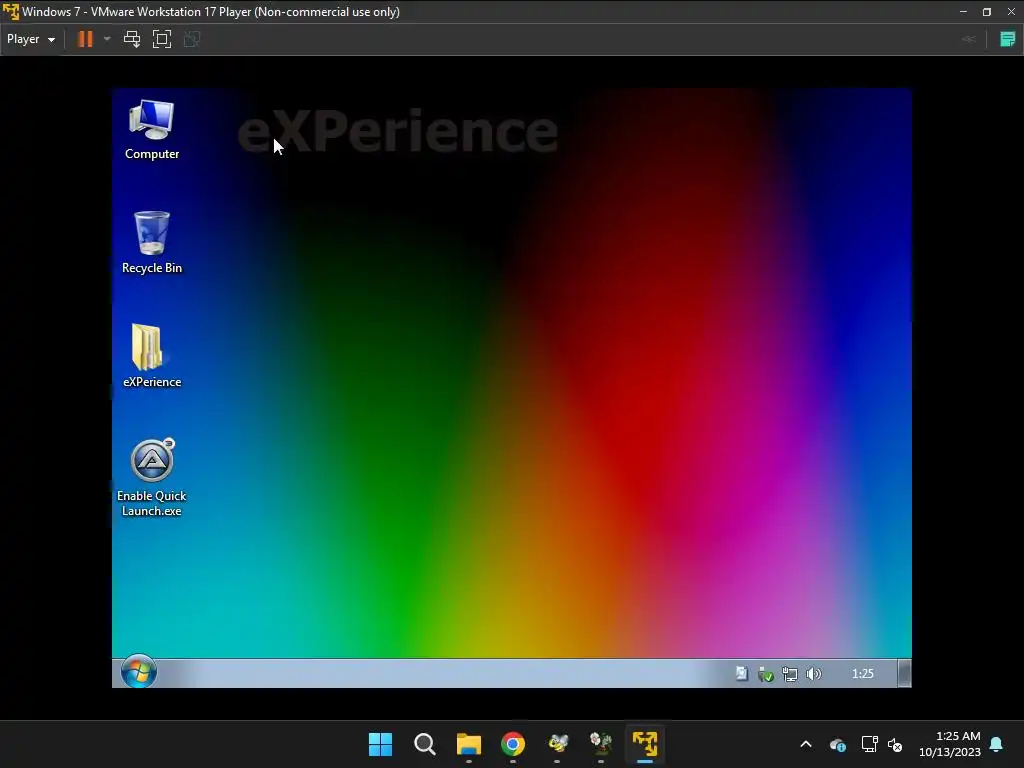The image size is (1024, 768).
Task: Open Search on host taskbar
Action: pos(424,744)
